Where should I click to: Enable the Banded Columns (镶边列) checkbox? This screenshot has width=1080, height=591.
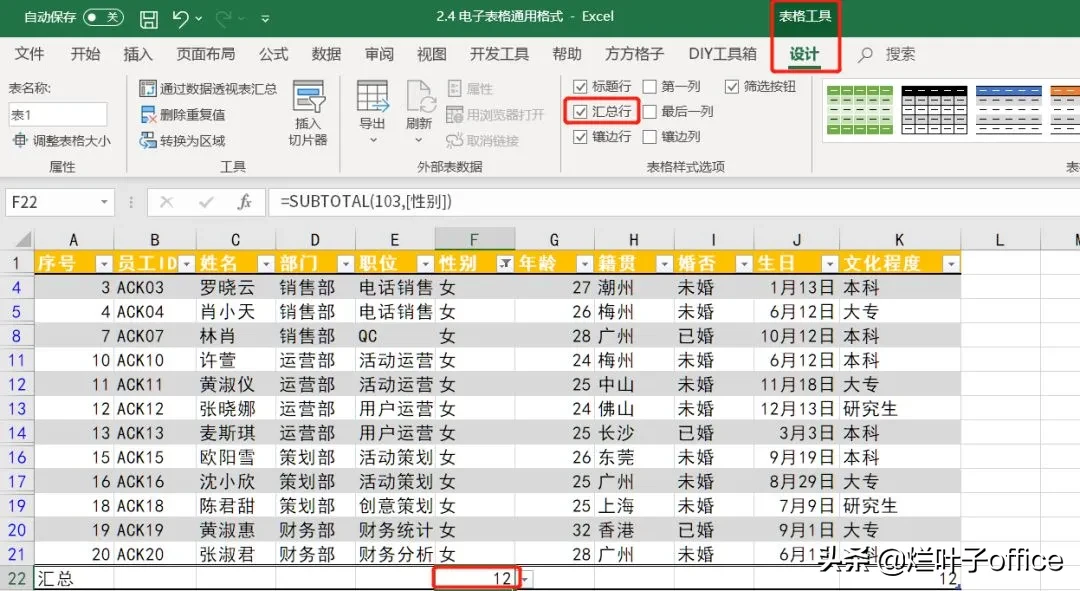650,137
